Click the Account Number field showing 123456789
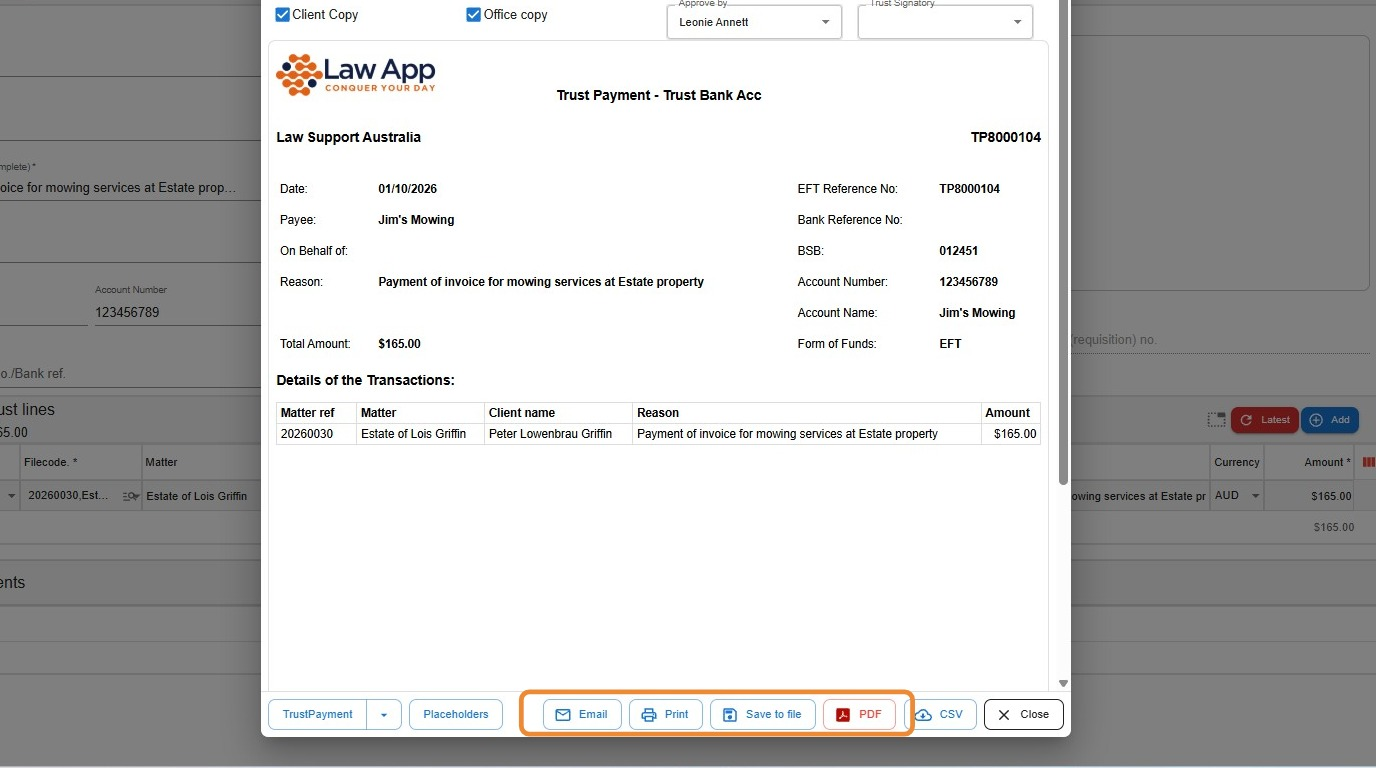Image resolution: width=1376 pixels, height=768 pixels. (x=176, y=312)
